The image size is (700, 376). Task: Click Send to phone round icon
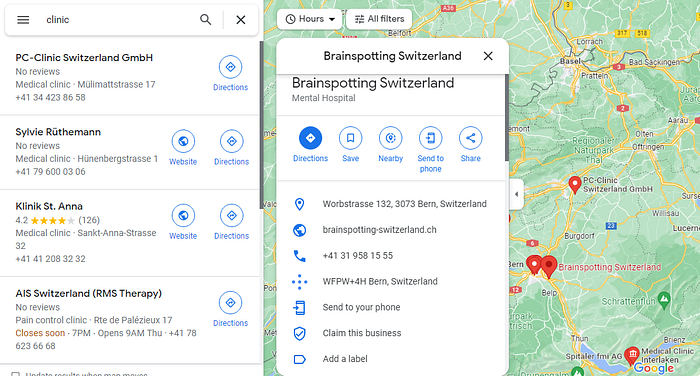point(430,138)
